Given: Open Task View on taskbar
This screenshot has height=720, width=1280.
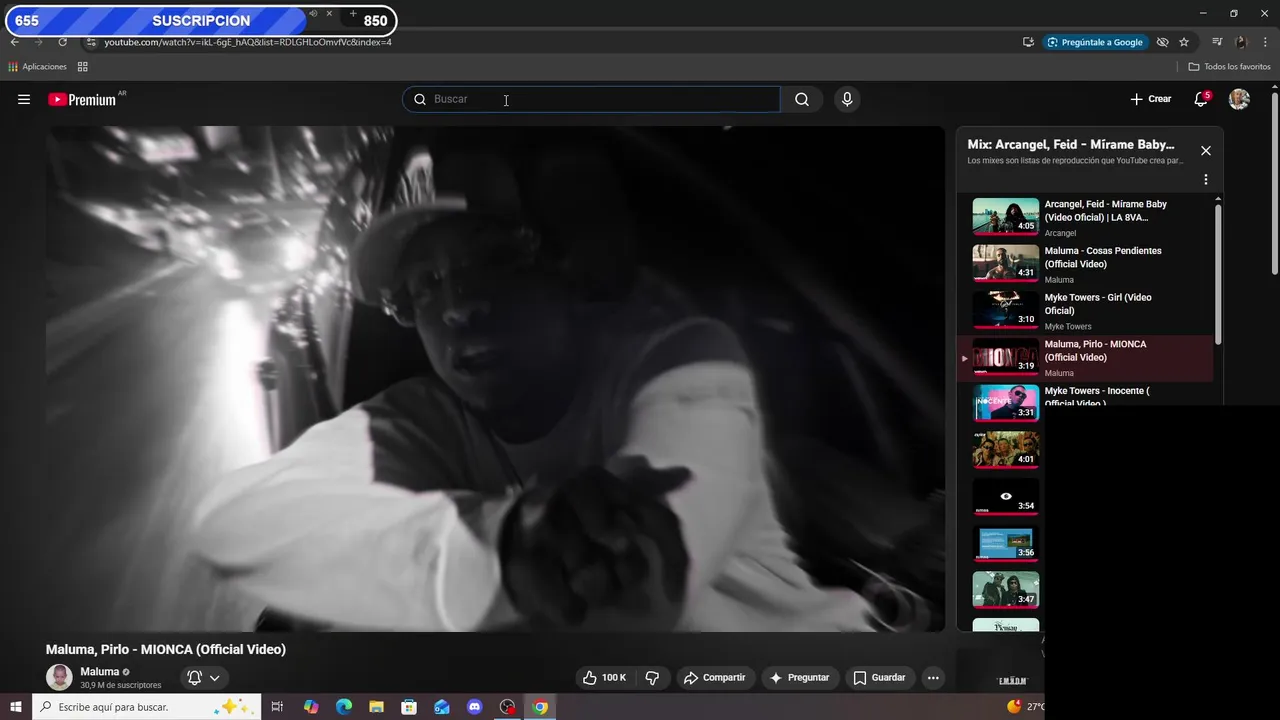Looking at the screenshot, I should point(277,707).
